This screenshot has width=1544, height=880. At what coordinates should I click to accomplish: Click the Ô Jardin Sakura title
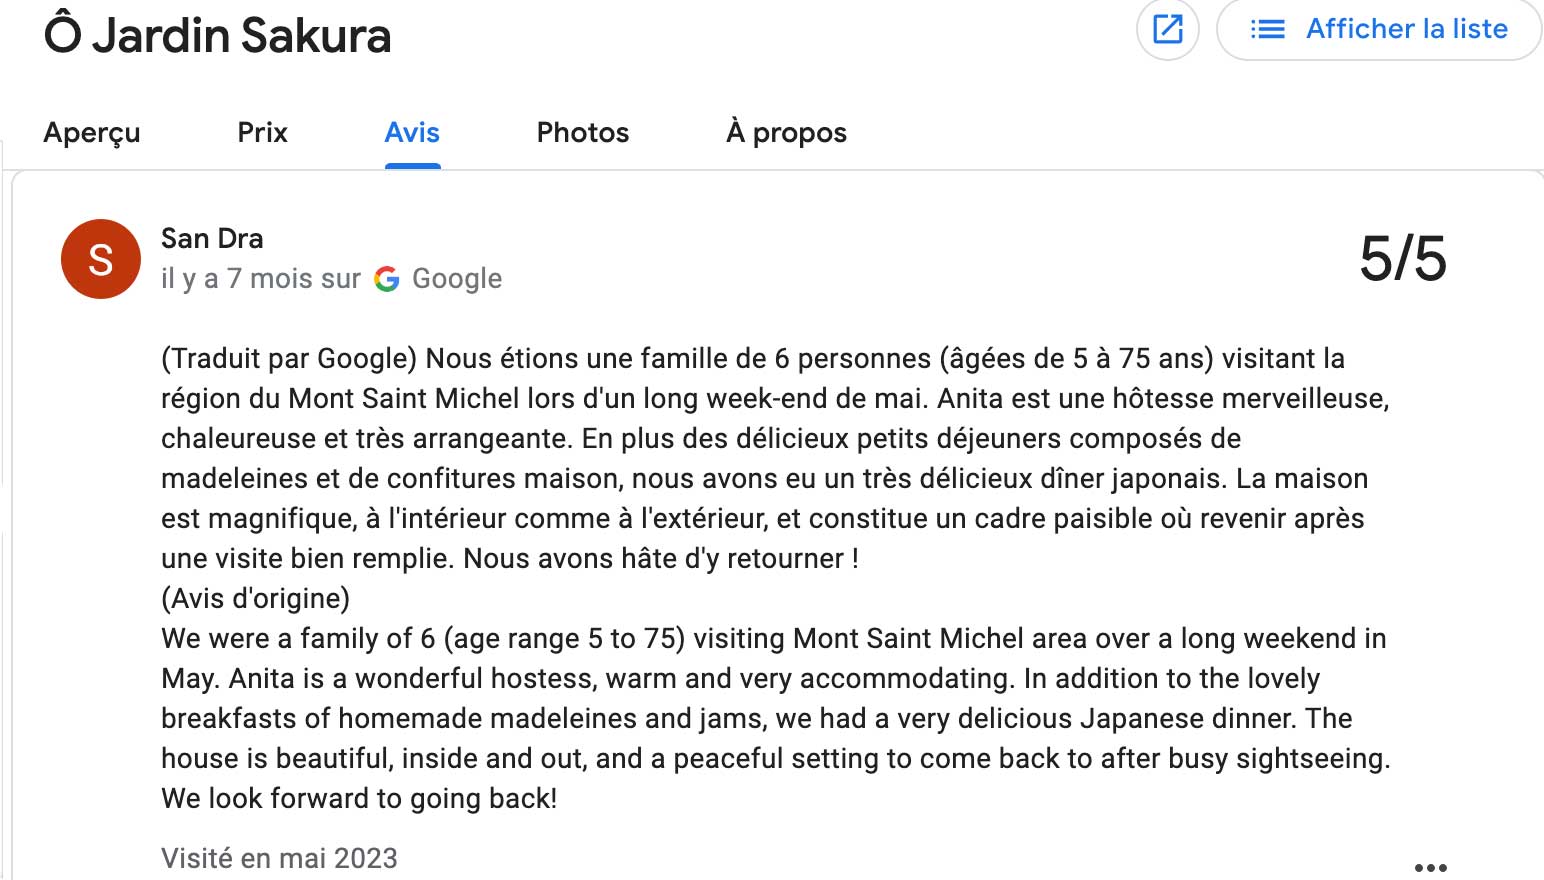[217, 36]
